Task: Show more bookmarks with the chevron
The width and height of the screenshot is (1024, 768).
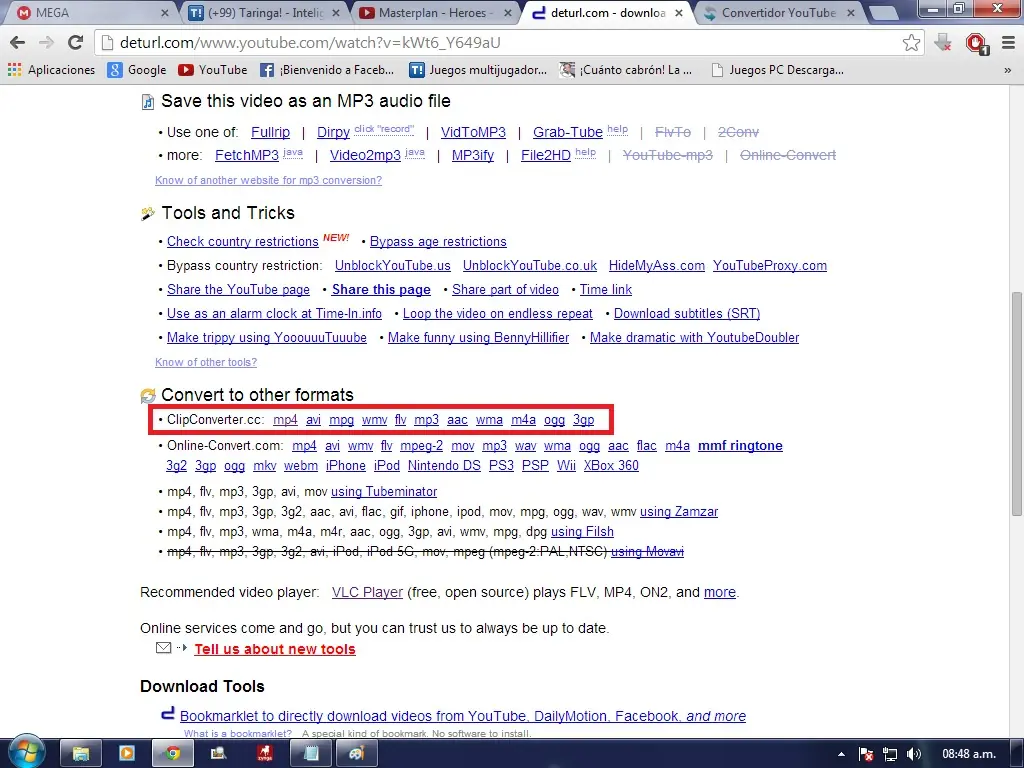Action: tap(1008, 70)
